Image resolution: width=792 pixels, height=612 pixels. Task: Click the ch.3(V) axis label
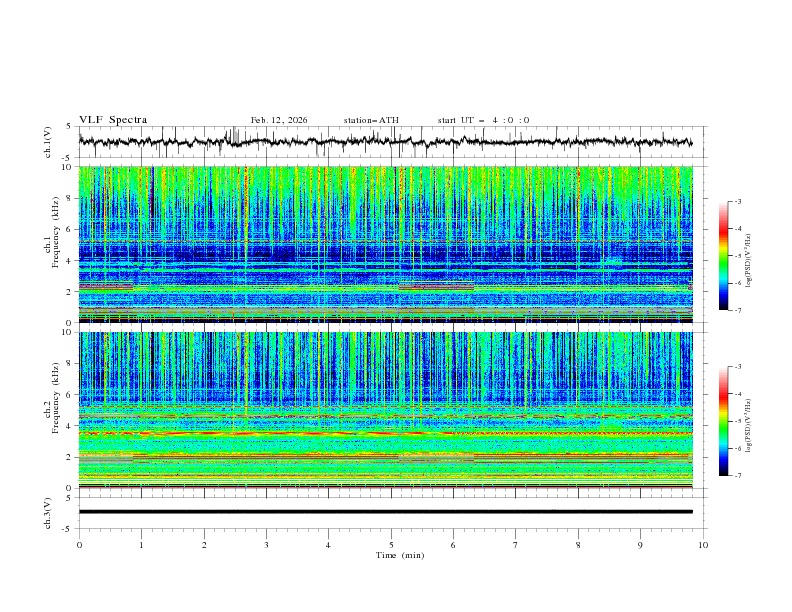click(49, 512)
